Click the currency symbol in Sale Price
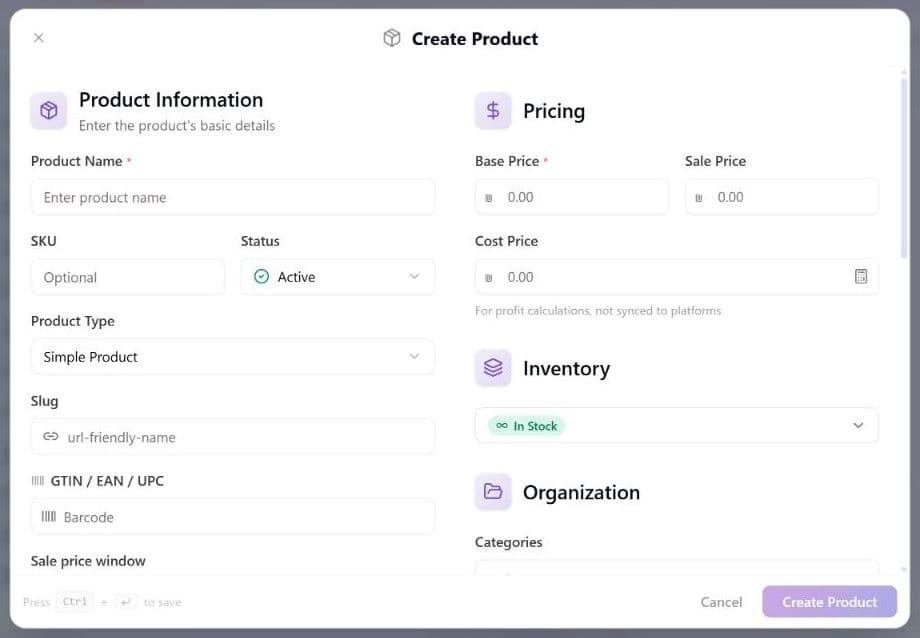Viewport: 920px width, 638px height. point(699,198)
